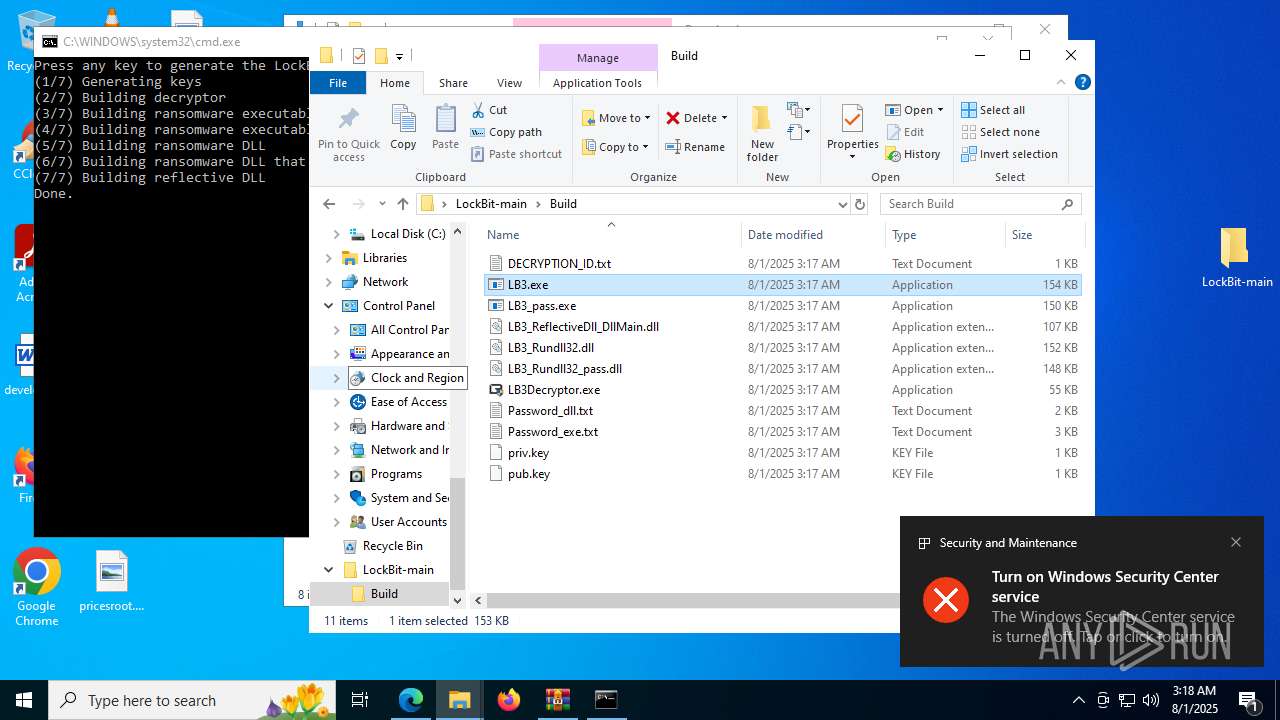The width and height of the screenshot is (1280, 720).
Task: Sort by the Size column header
Action: pos(1045,235)
